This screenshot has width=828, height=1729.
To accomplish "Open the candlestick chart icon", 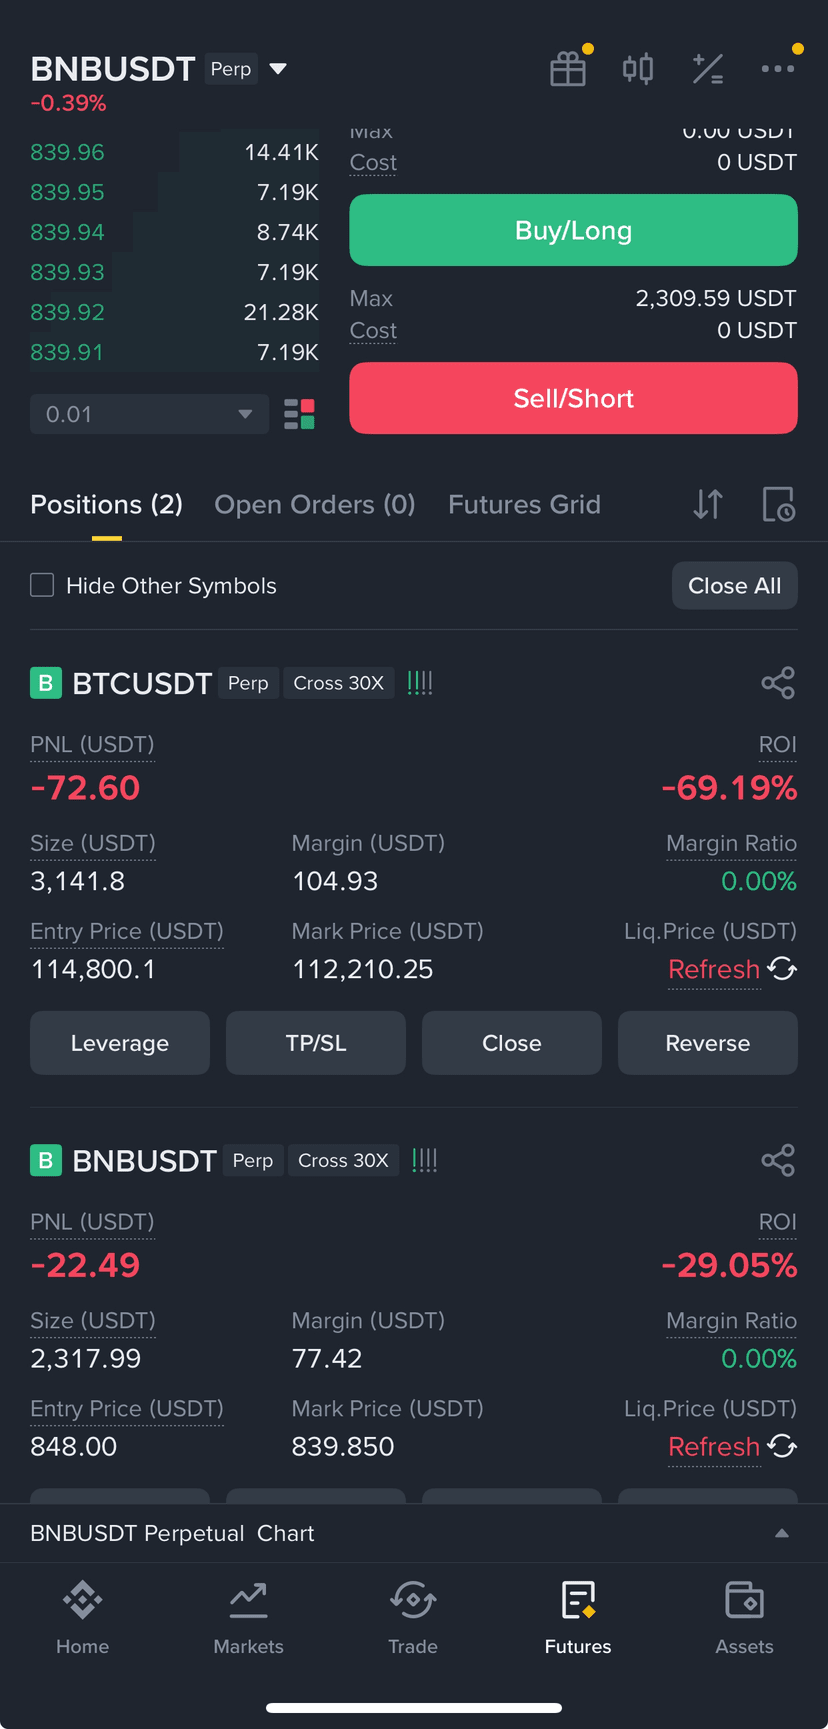I will (638, 69).
